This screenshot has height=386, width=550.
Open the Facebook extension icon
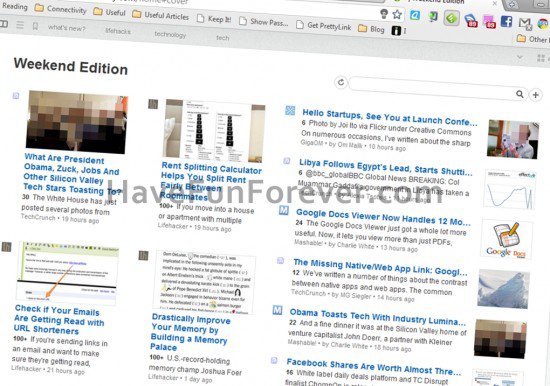point(506,21)
